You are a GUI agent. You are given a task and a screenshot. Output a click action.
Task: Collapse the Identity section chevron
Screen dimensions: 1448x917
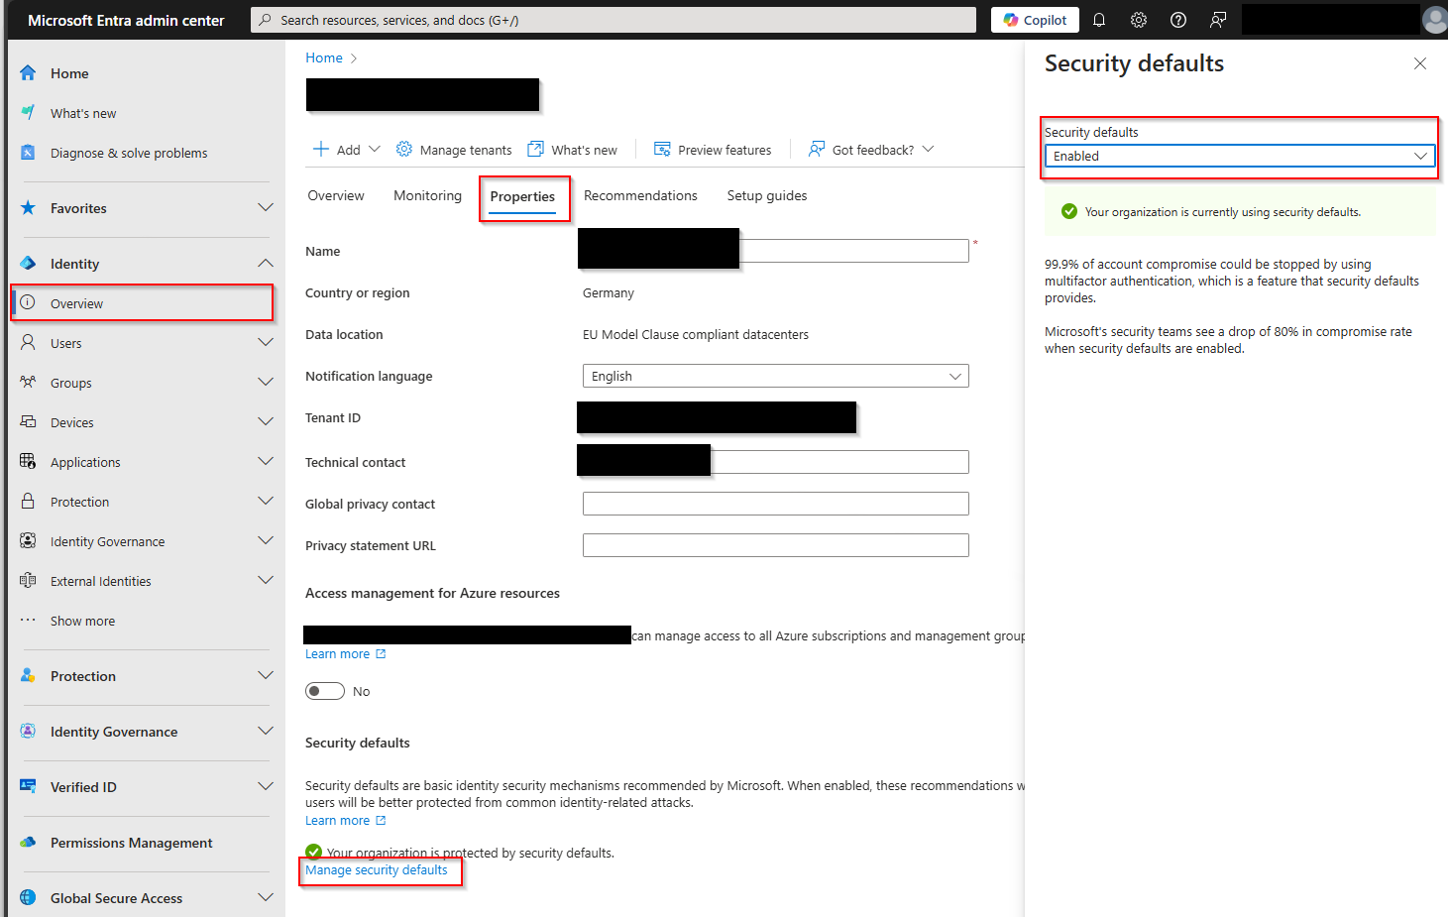point(265,264)
